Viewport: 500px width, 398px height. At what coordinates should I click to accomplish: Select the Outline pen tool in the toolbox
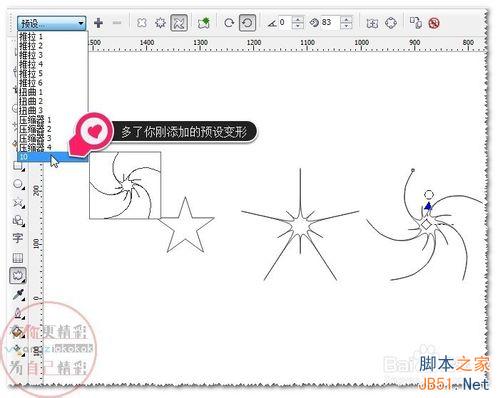click(18, 313)
